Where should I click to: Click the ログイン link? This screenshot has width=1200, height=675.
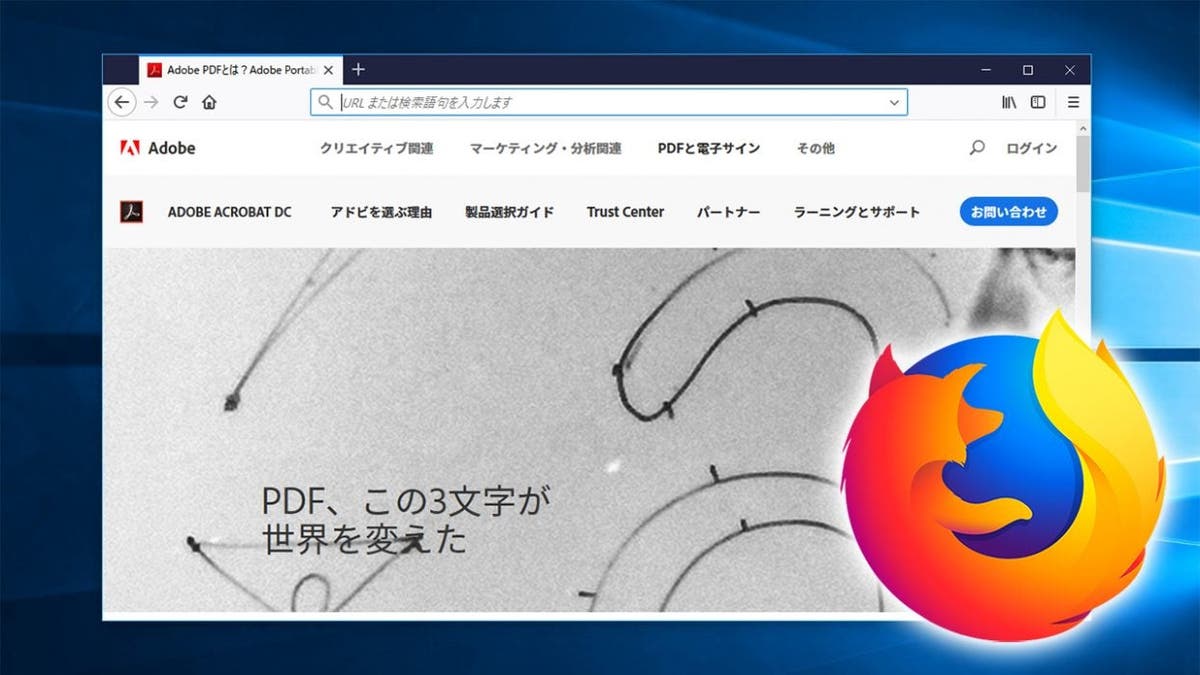[1031, 148]
